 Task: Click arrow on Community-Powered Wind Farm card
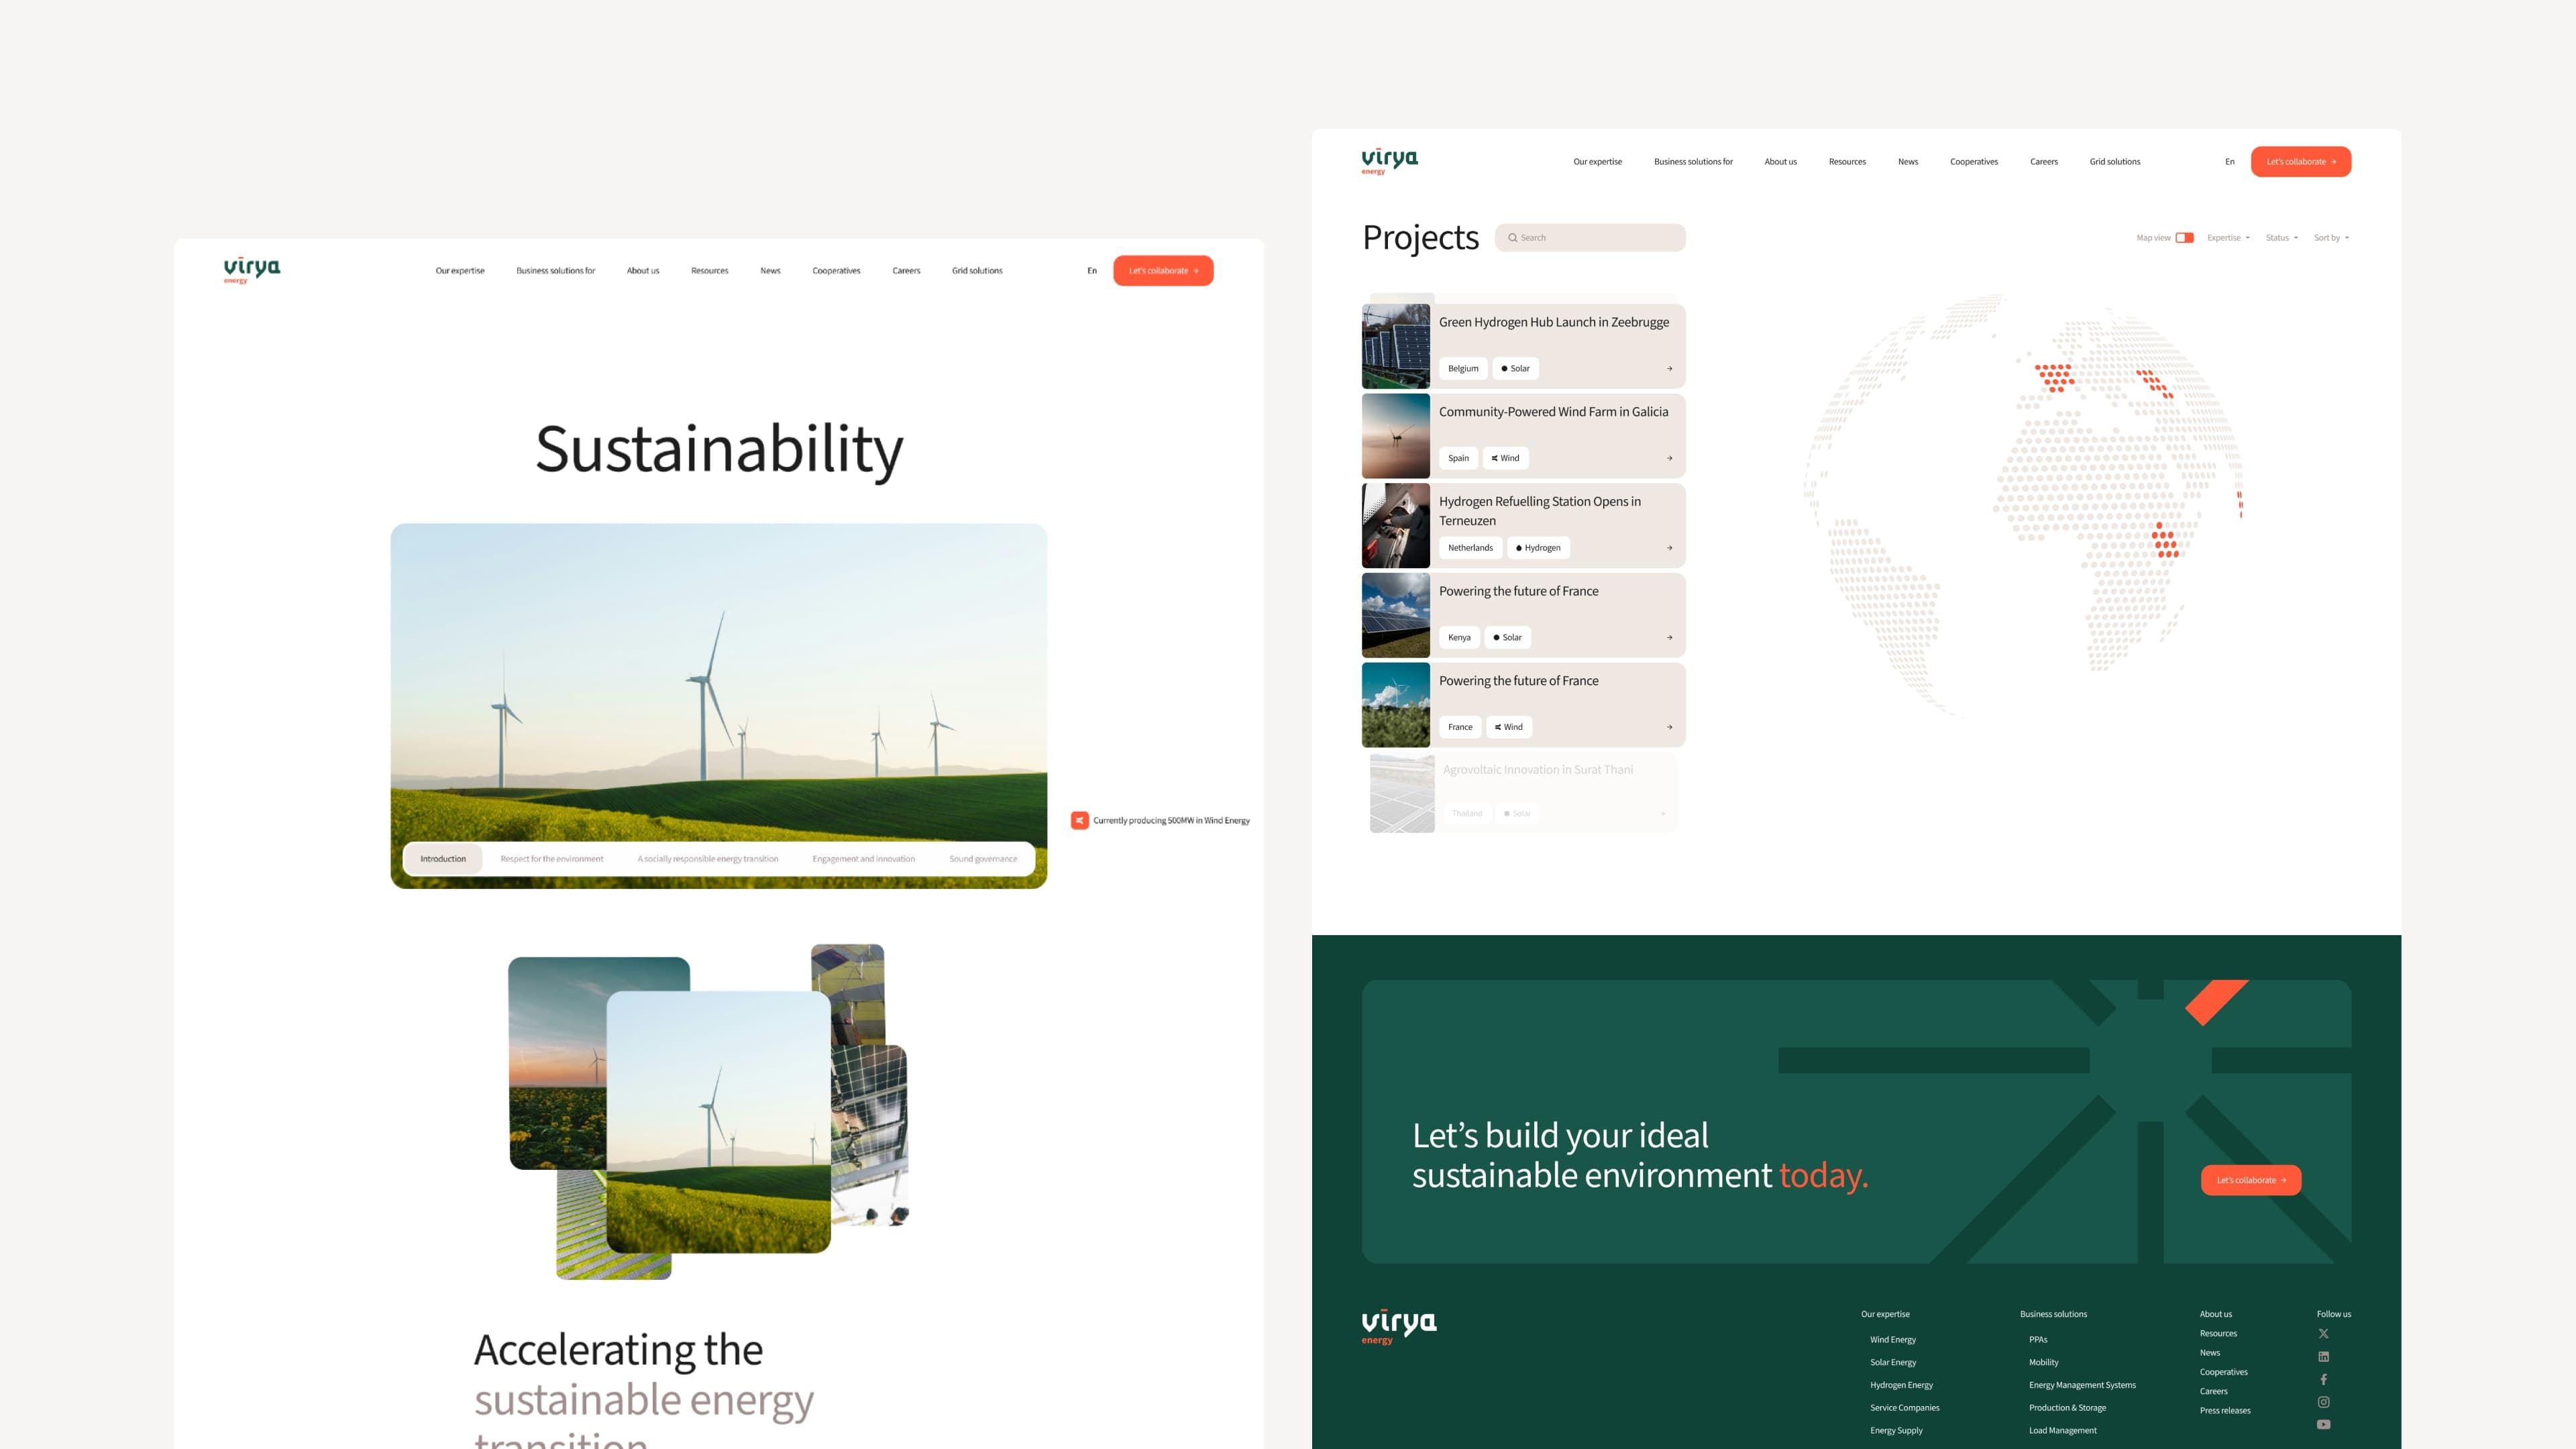pyautogui.click(x=1669, y=458)
